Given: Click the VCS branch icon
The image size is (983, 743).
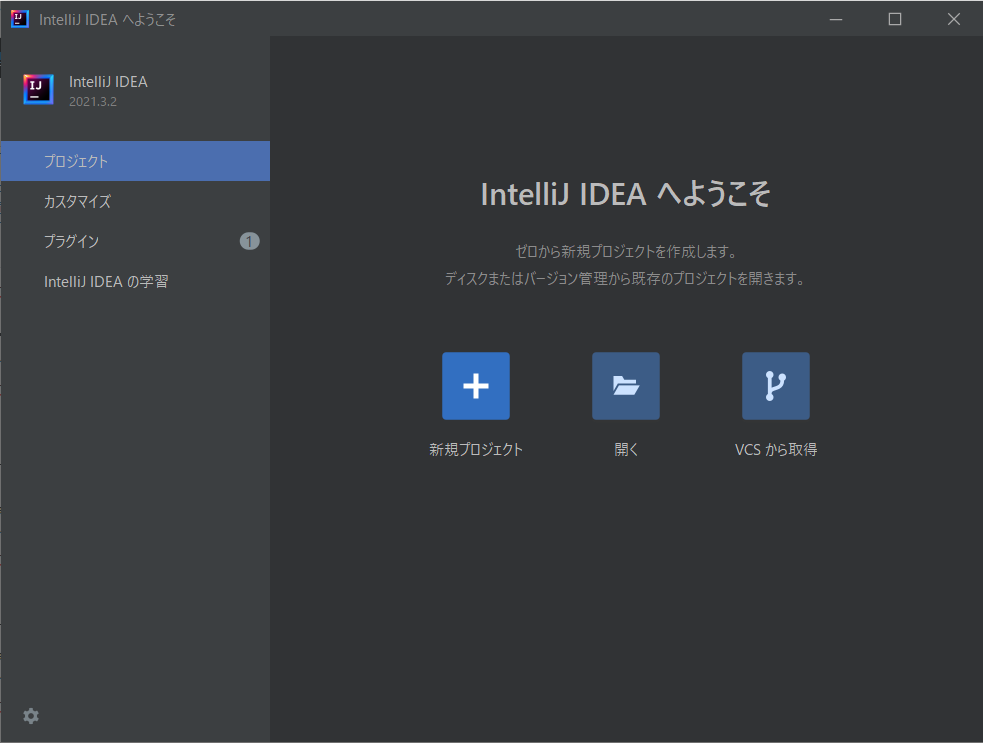Looking at the screenshot, I should 775,386.
